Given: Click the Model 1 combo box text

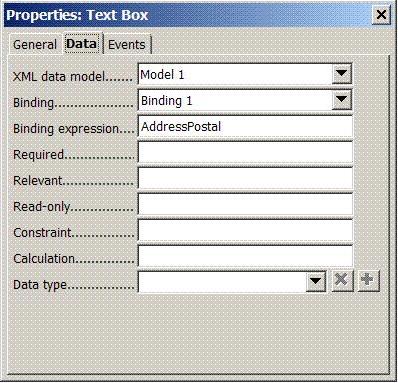Looking at the screenshot, I should coord(162,74).
